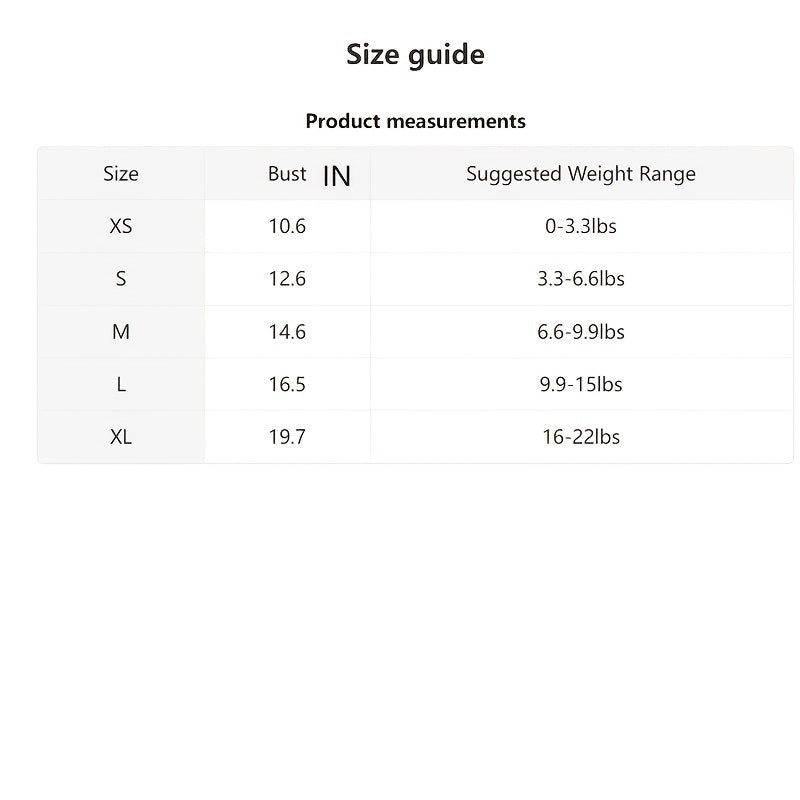Click the 16-22lbs weight range
Image resolution: width=800 pixels, height=800 pixels.
[x=581, y=437]
